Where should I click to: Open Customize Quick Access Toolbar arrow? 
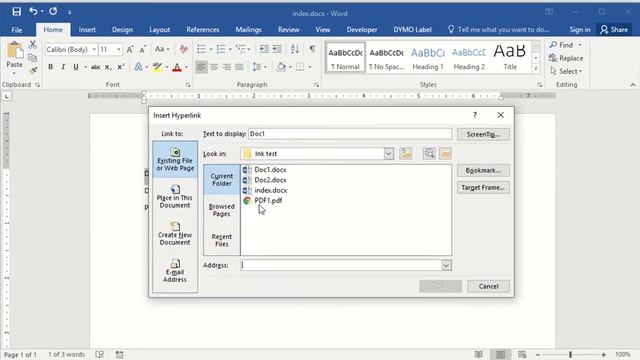click(70, 12)
